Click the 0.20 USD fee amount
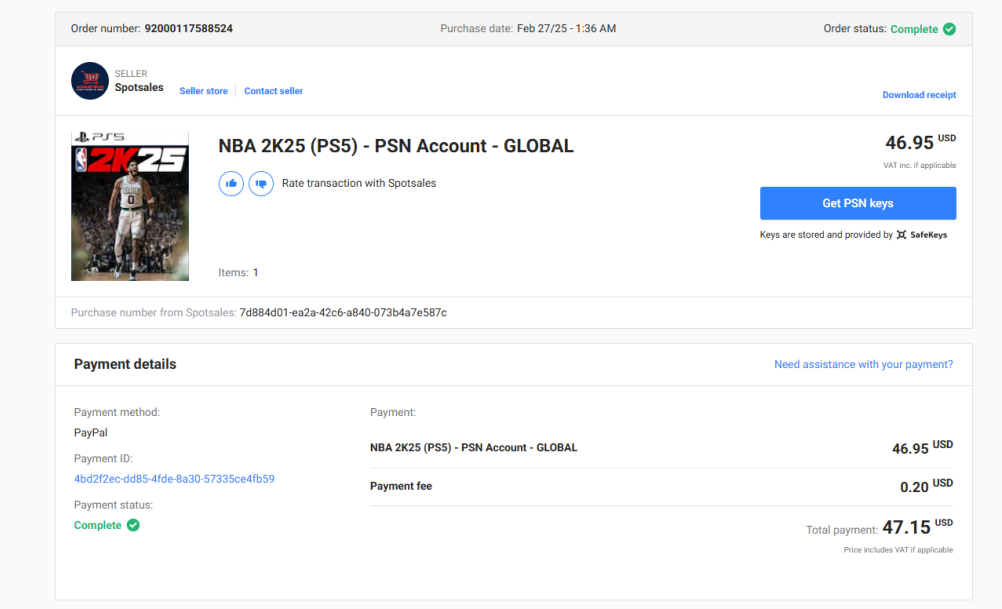 point(926,486)
